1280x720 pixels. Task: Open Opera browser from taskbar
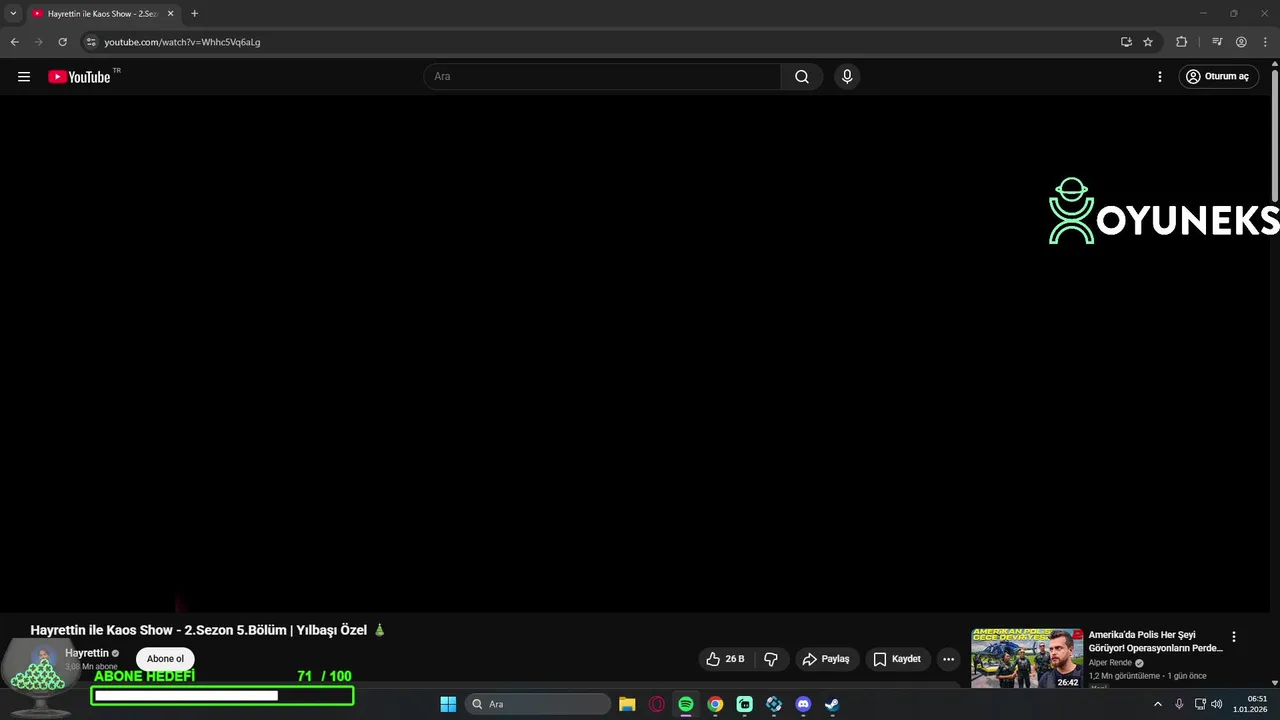[657, 704]
